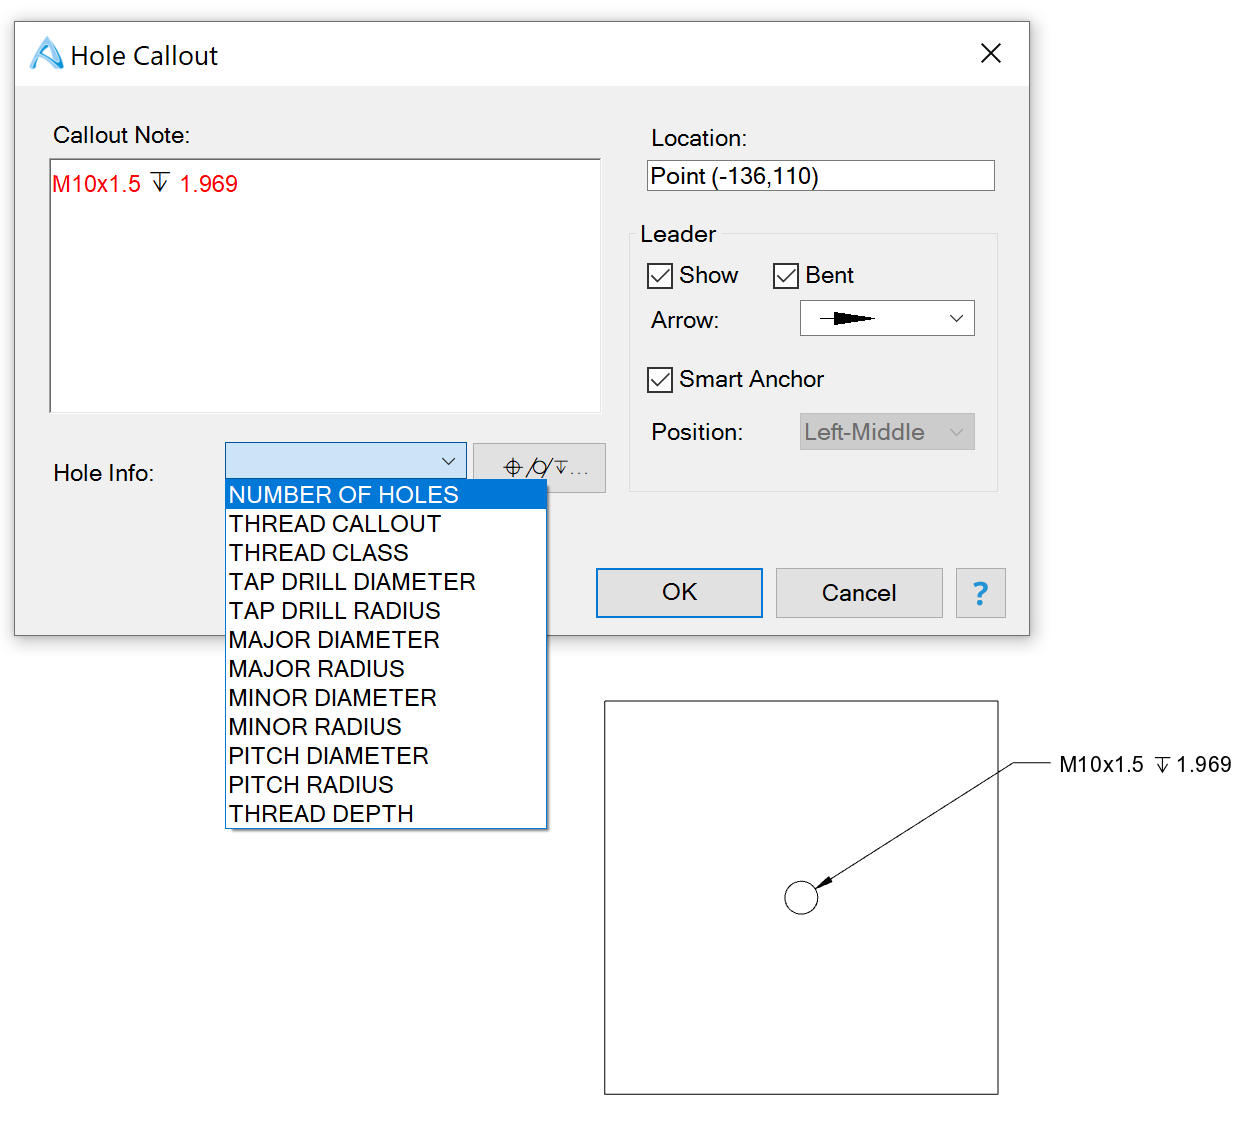1256x1122 pixels.
Task: Click inside the Callout Note text area
Action: (325, 285)
